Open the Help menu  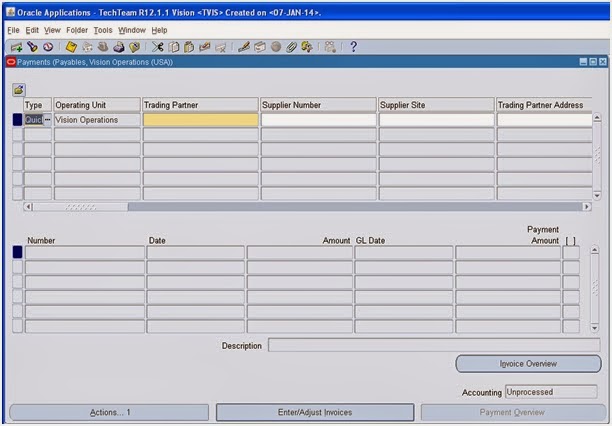(159, 30)
